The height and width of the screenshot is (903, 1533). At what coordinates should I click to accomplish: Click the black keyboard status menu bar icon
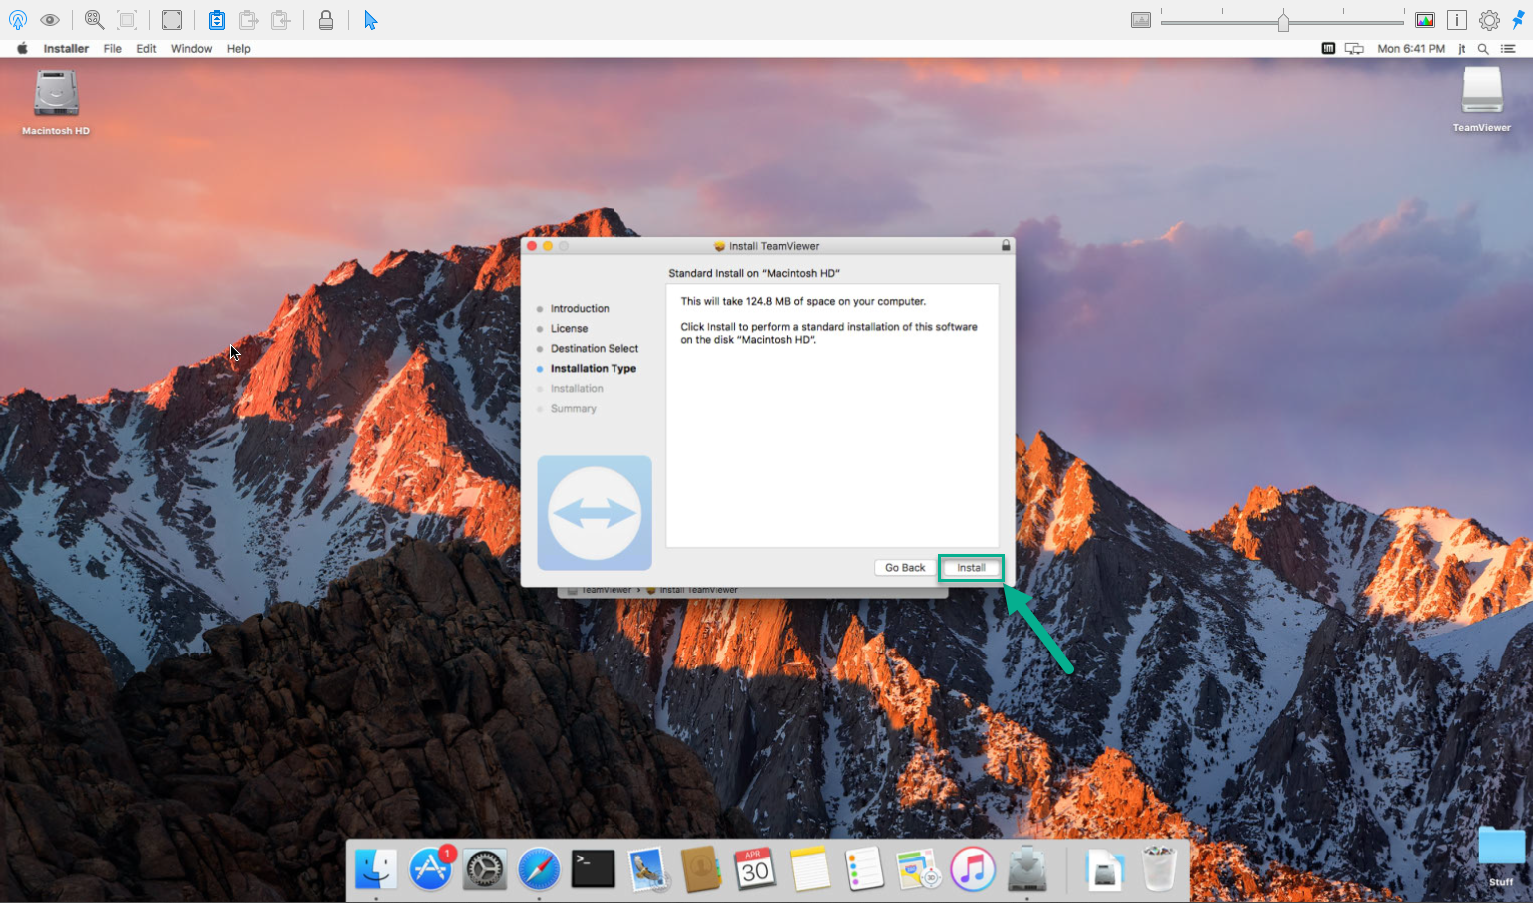(1328, 48)
